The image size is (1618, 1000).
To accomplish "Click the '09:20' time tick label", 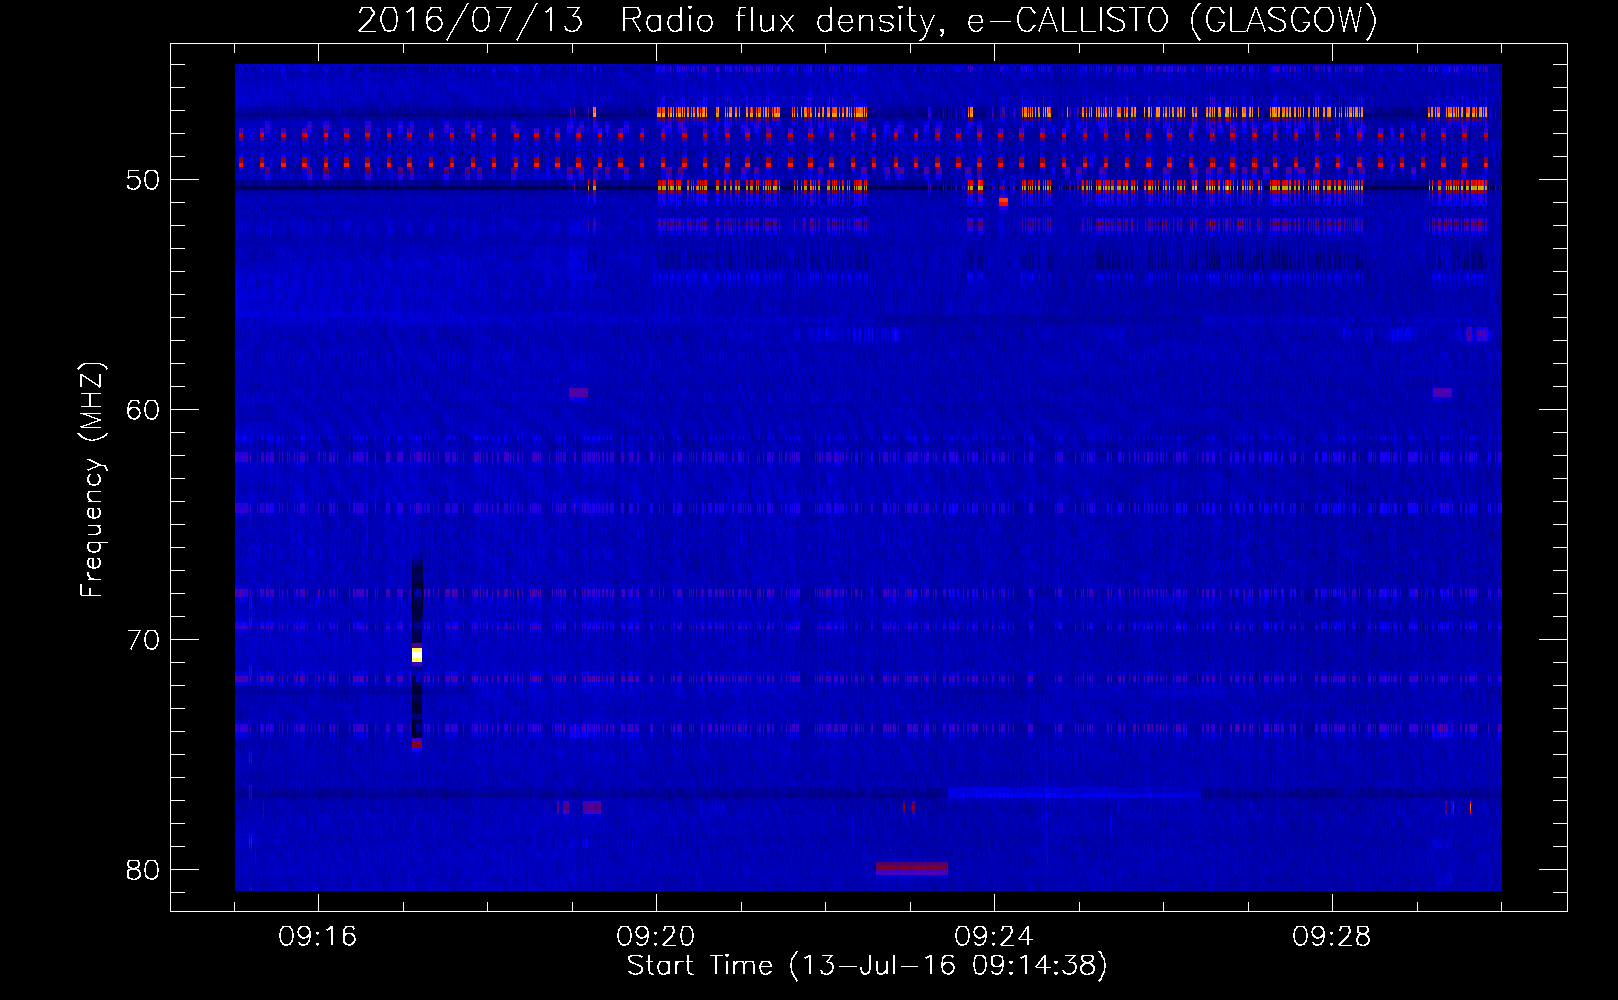I will tap(656, 937).
